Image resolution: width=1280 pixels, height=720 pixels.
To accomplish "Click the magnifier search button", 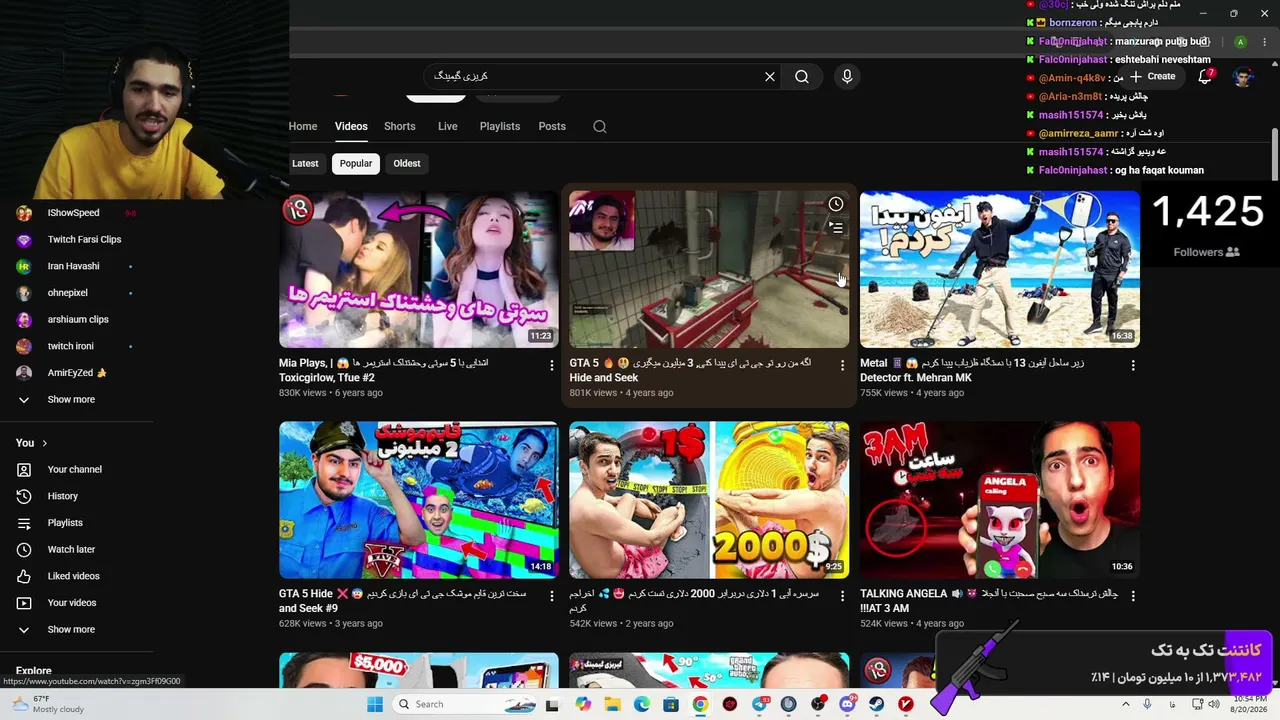I will (x=802, y=76).
